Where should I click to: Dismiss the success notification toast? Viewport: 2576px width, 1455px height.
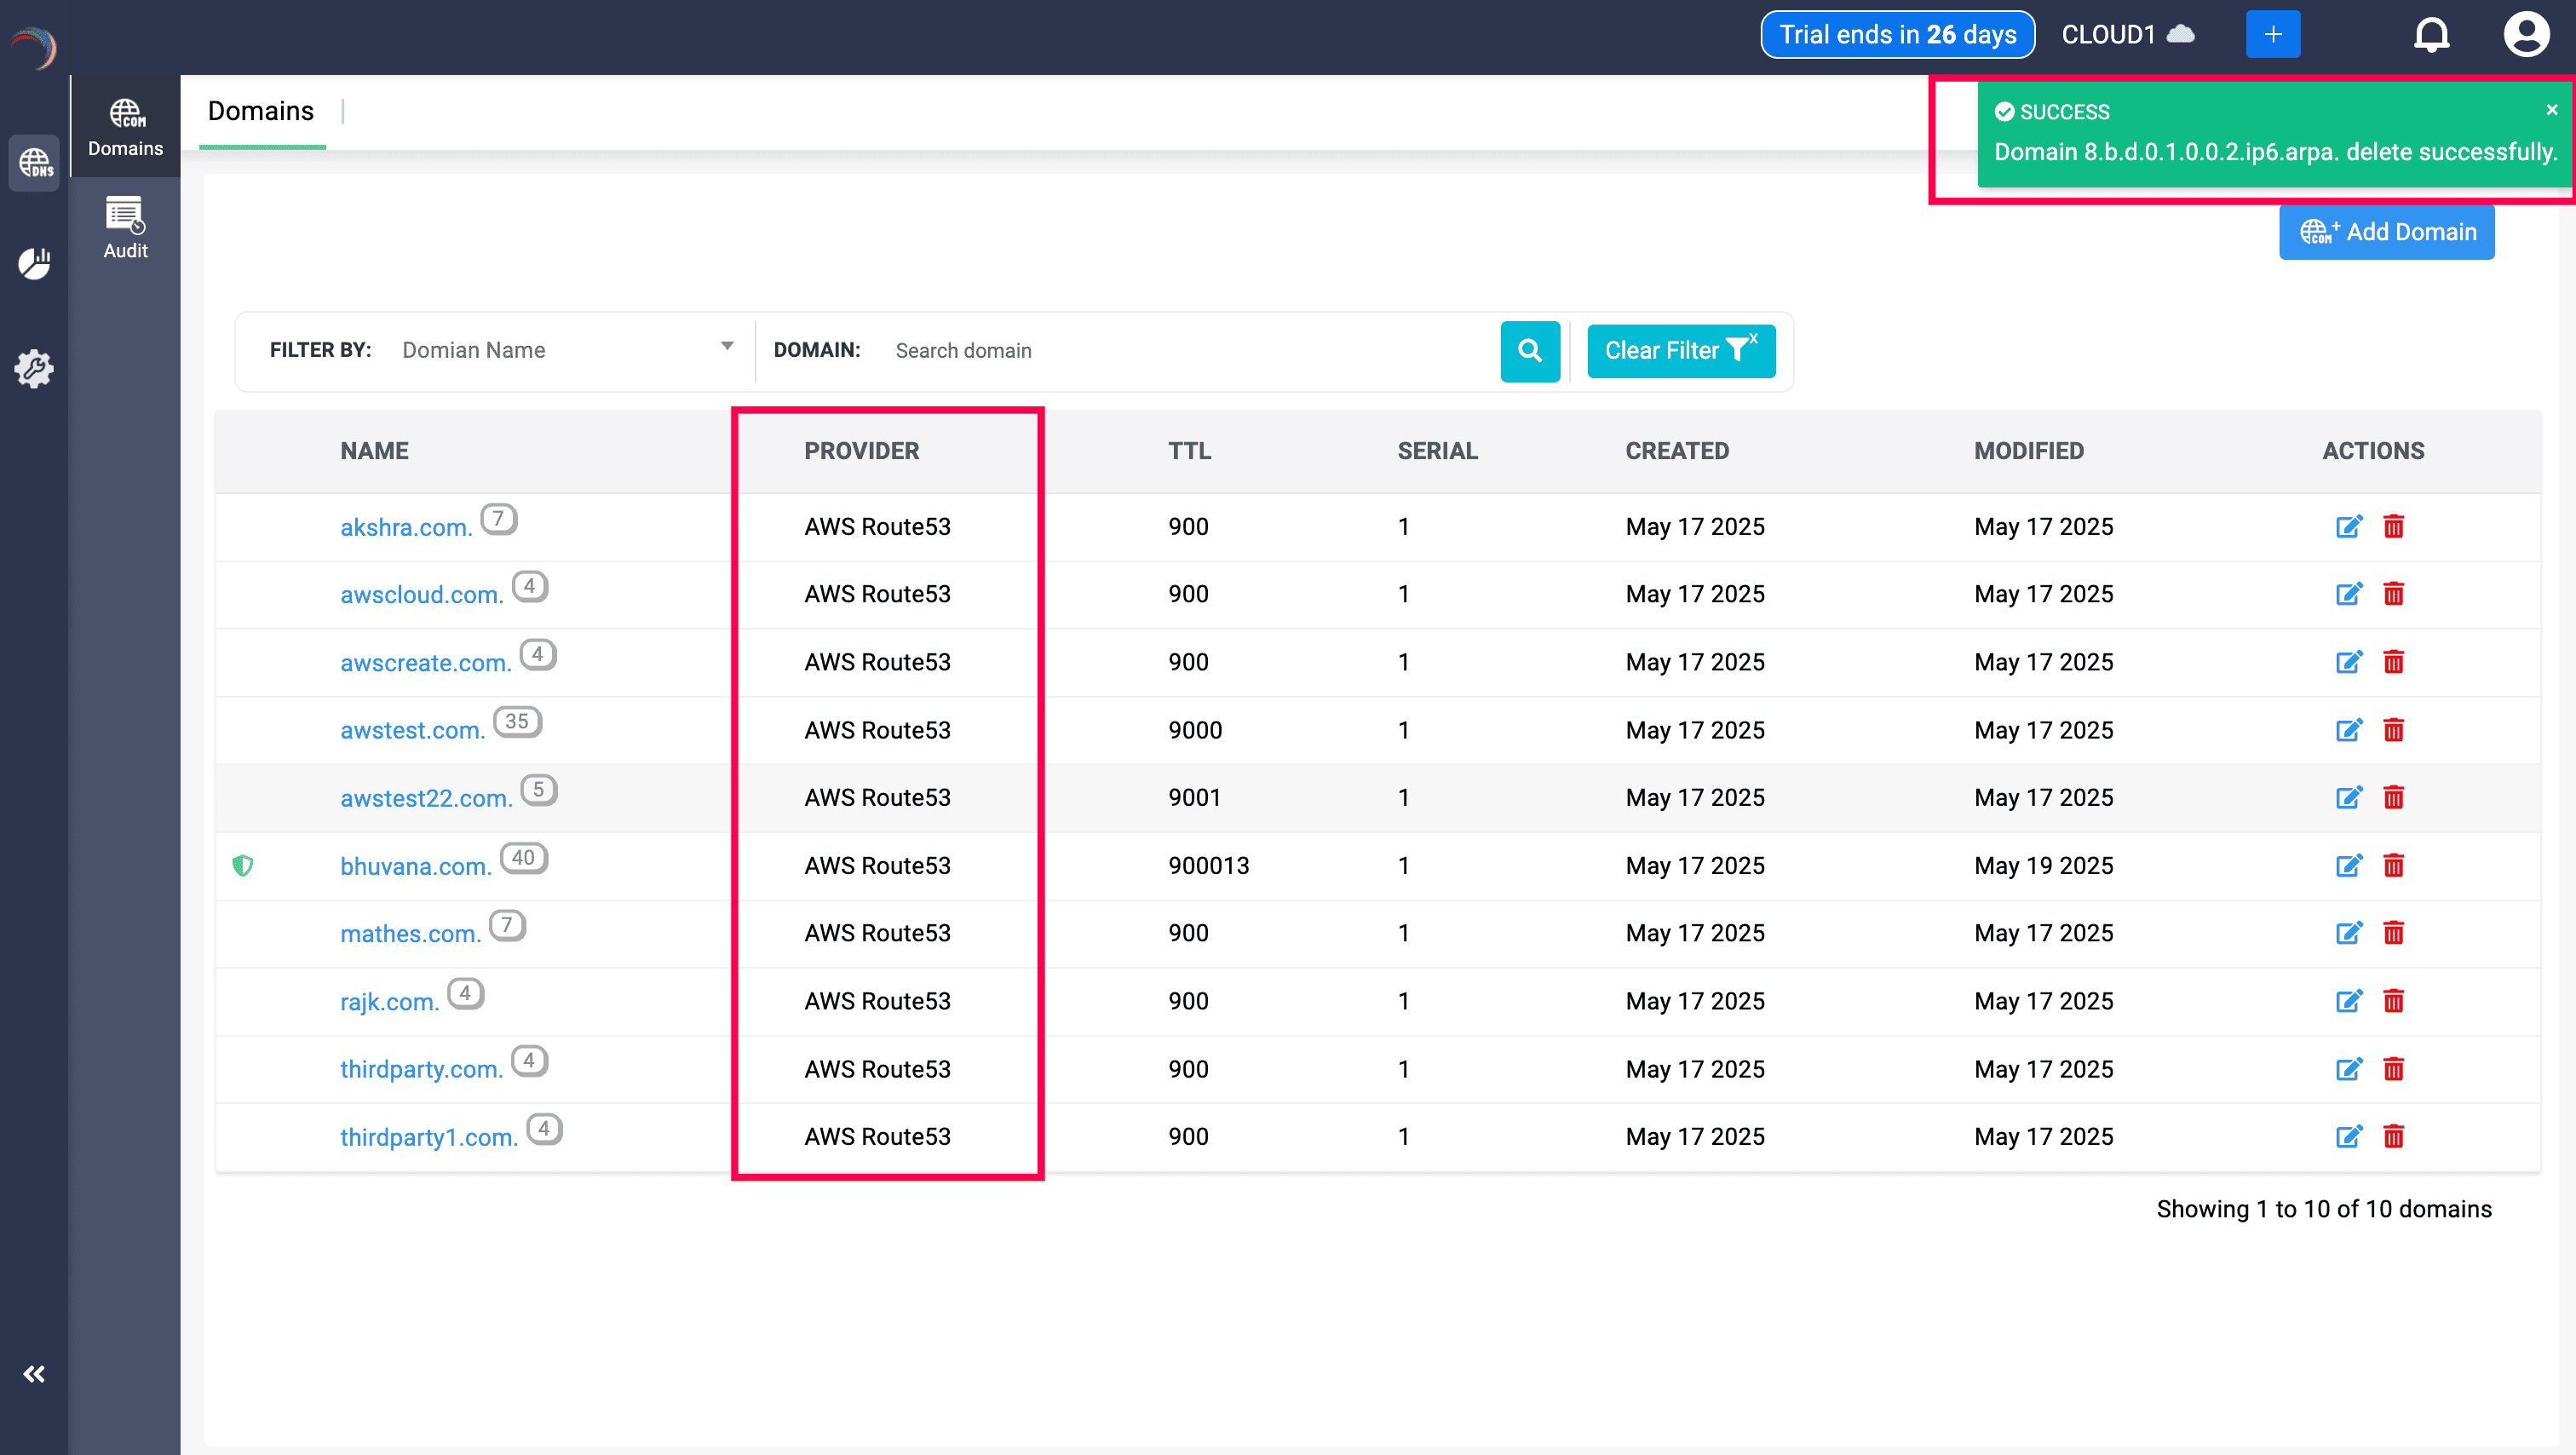click(2551, 110)
